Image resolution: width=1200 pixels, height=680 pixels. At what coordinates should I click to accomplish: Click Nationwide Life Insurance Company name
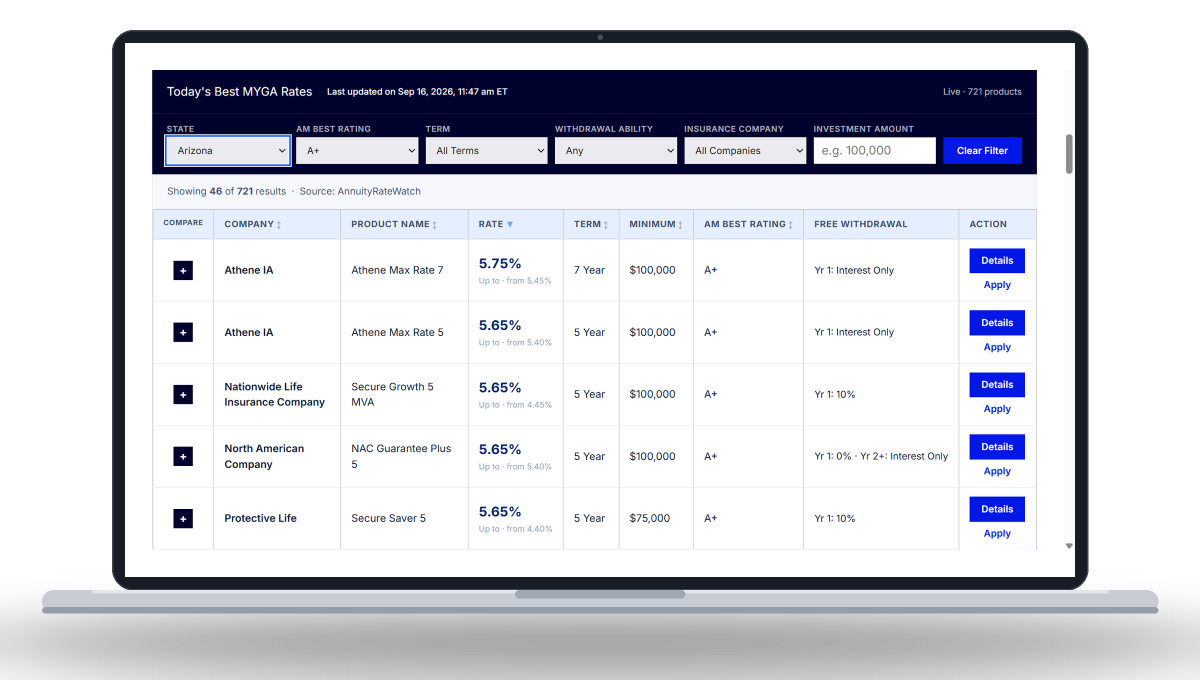coord(275,394)
